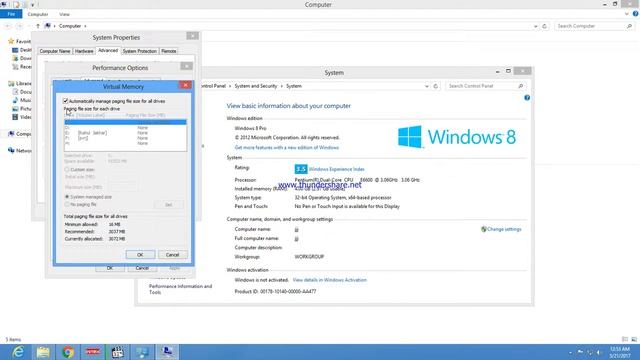Switch to the System control panel taskbar item

click(142, 352)
